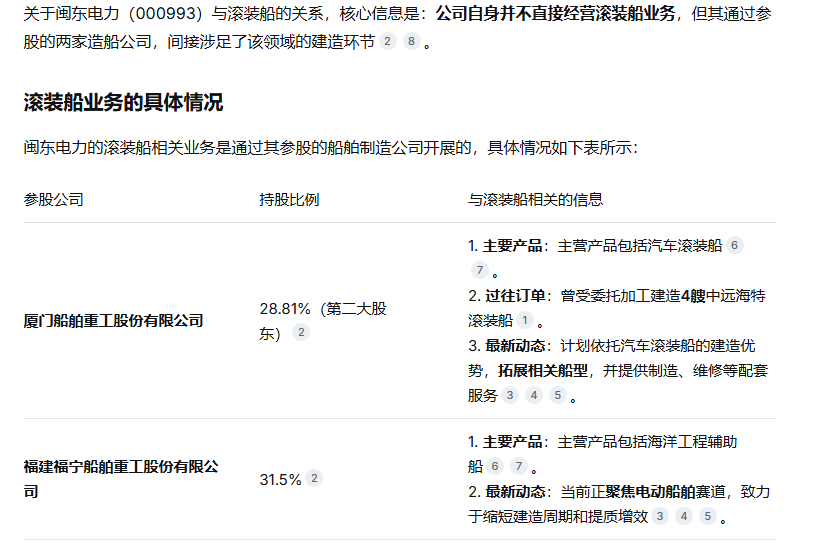Open citation 7 in 厦门船舶重工 主要产品 item

pyautogui.click(x=480, y=270)
